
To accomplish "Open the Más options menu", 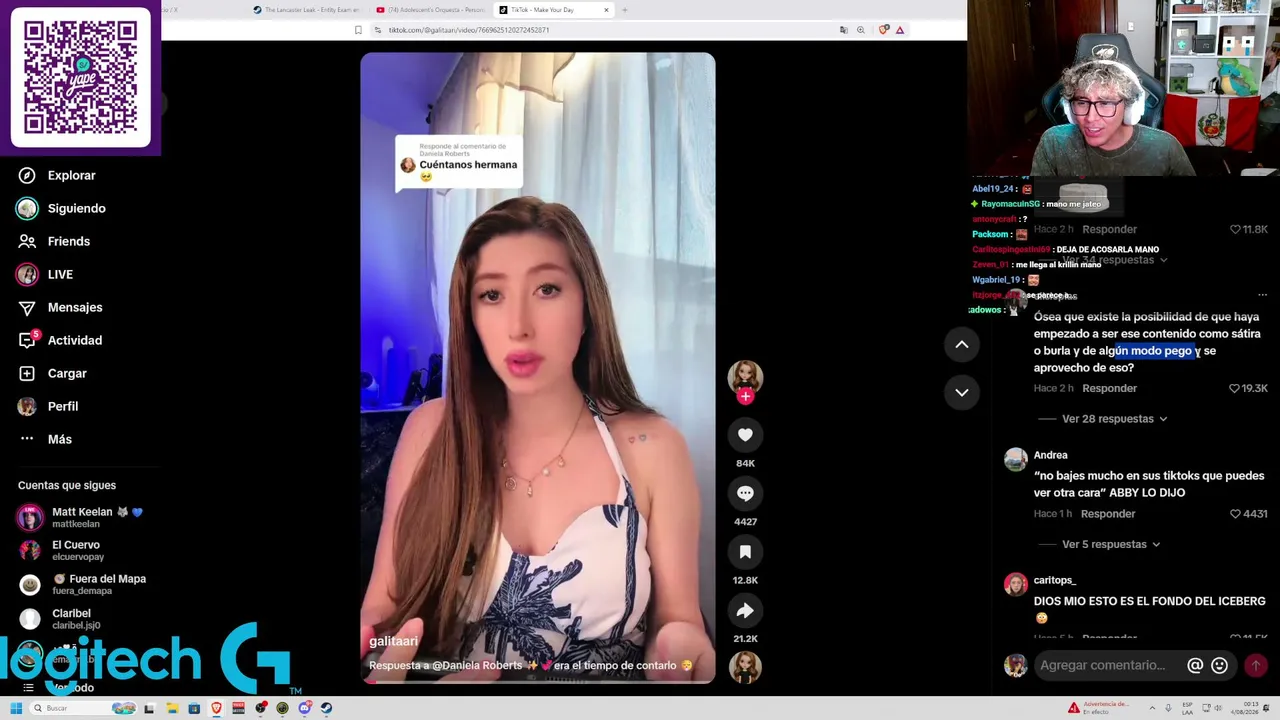I will [46, 439].
